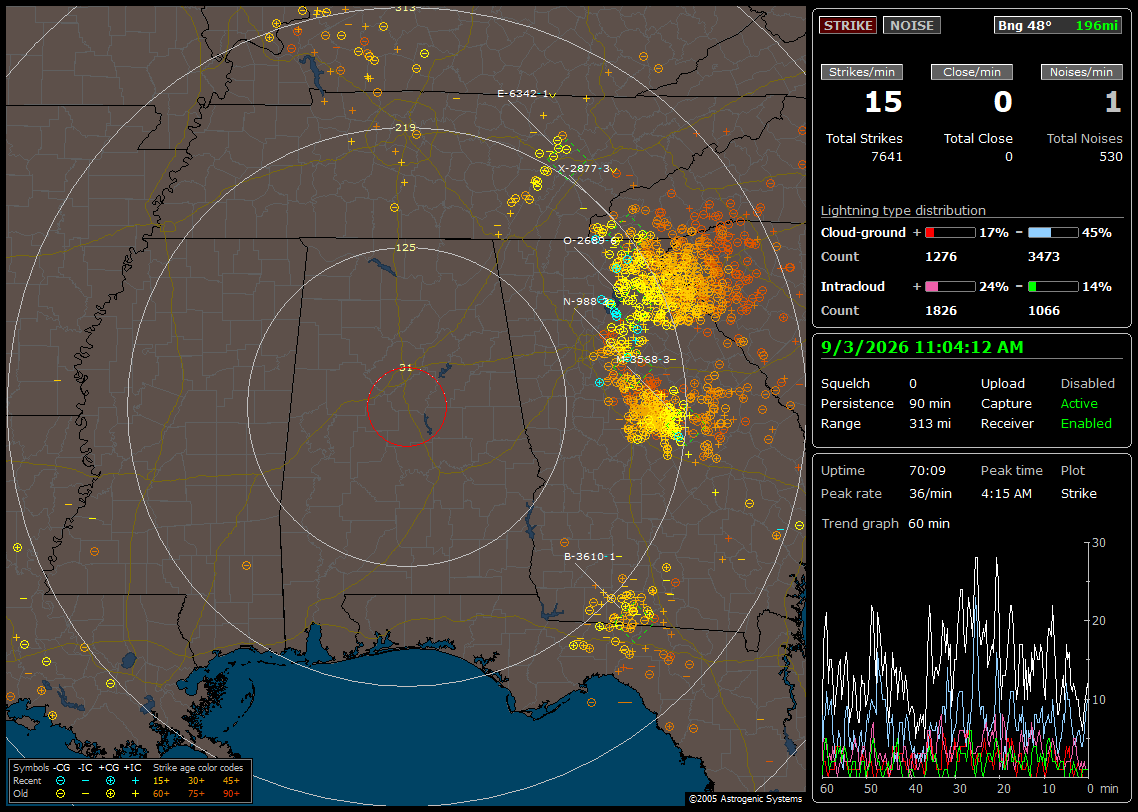Select storm cell label N-988
The width and height of the screenshot is (1138, 812).
580,302
